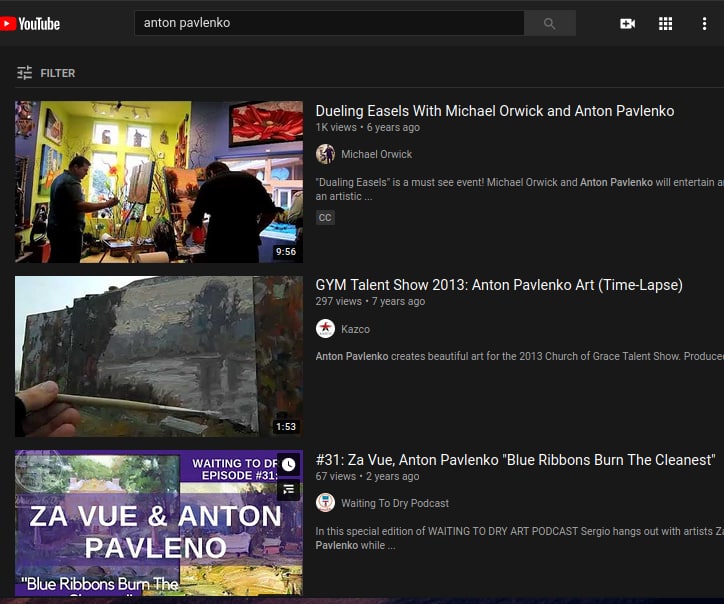Image resolution: width=724 pixels, height=604 pixels.
Task: Click the CC closed captions badge
Action: coord(325,217)
